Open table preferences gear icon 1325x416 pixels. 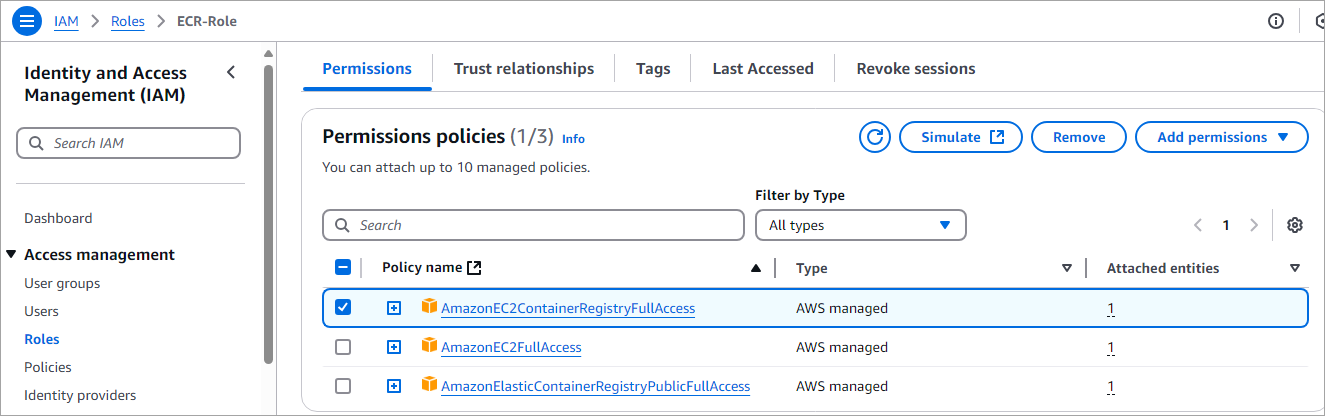pyautogui.click(x=1295, y=225)
